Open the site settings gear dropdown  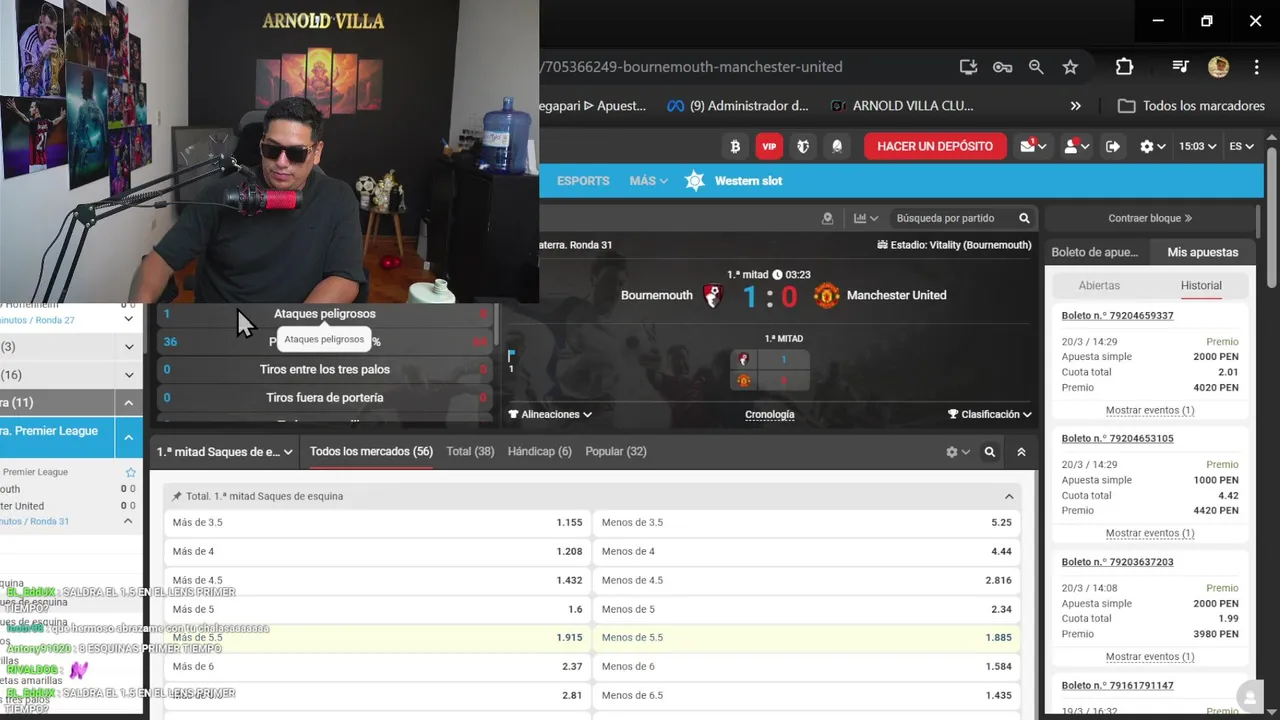[x=1152, y=146]
